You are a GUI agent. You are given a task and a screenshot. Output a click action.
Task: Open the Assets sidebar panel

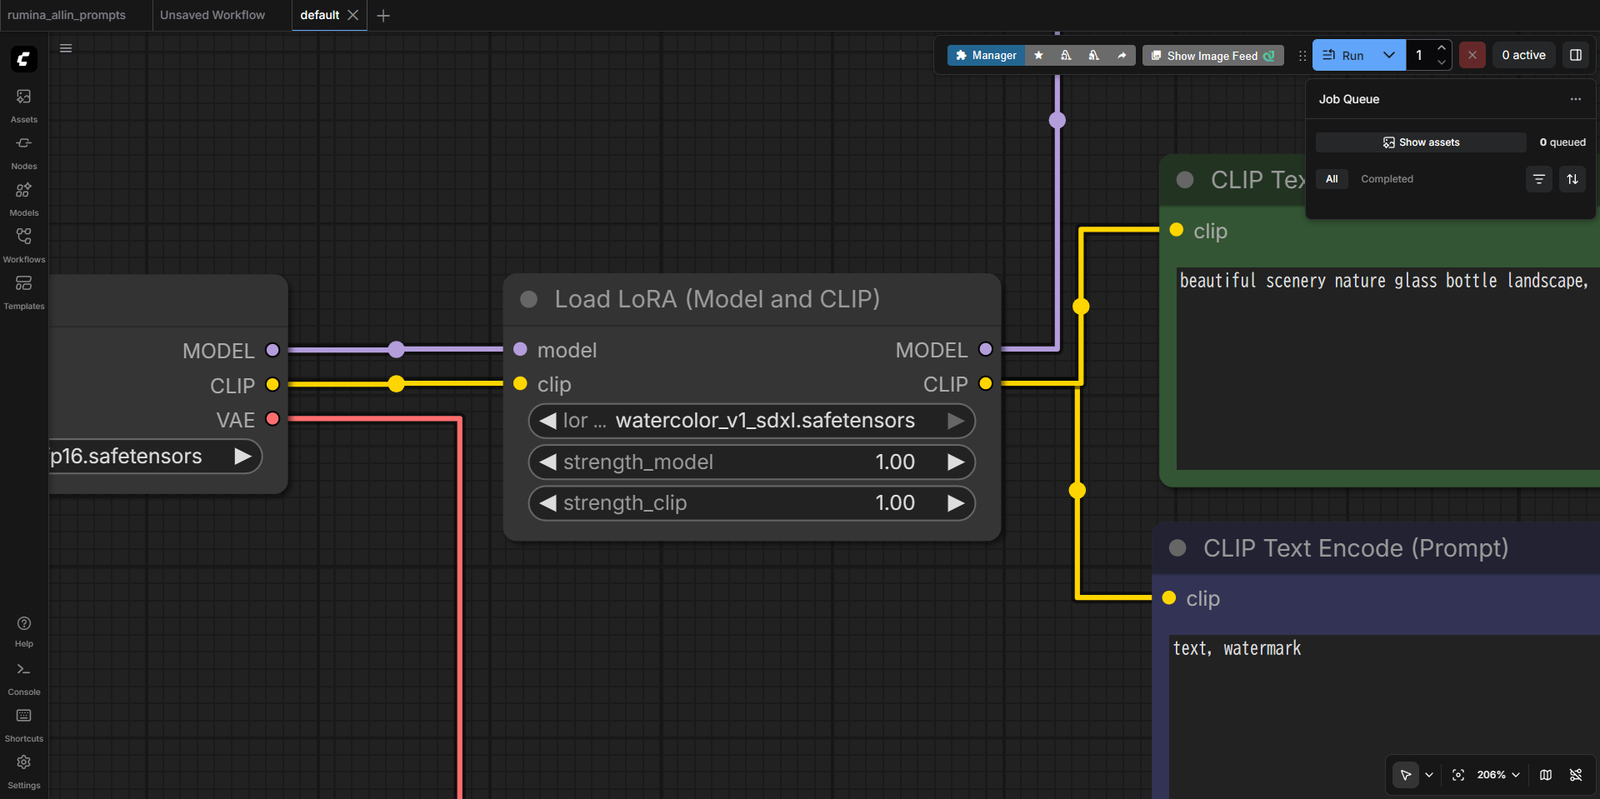[x=24, y=104]
